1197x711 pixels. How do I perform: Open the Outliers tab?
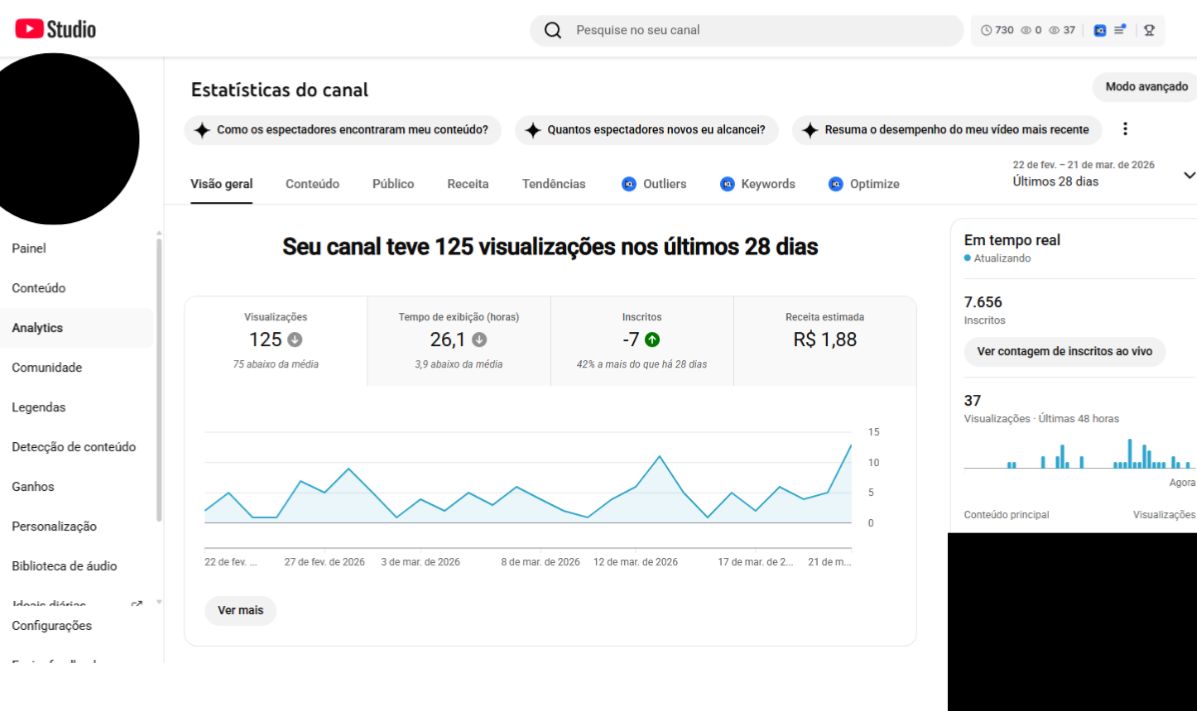(x=654, y=184)
